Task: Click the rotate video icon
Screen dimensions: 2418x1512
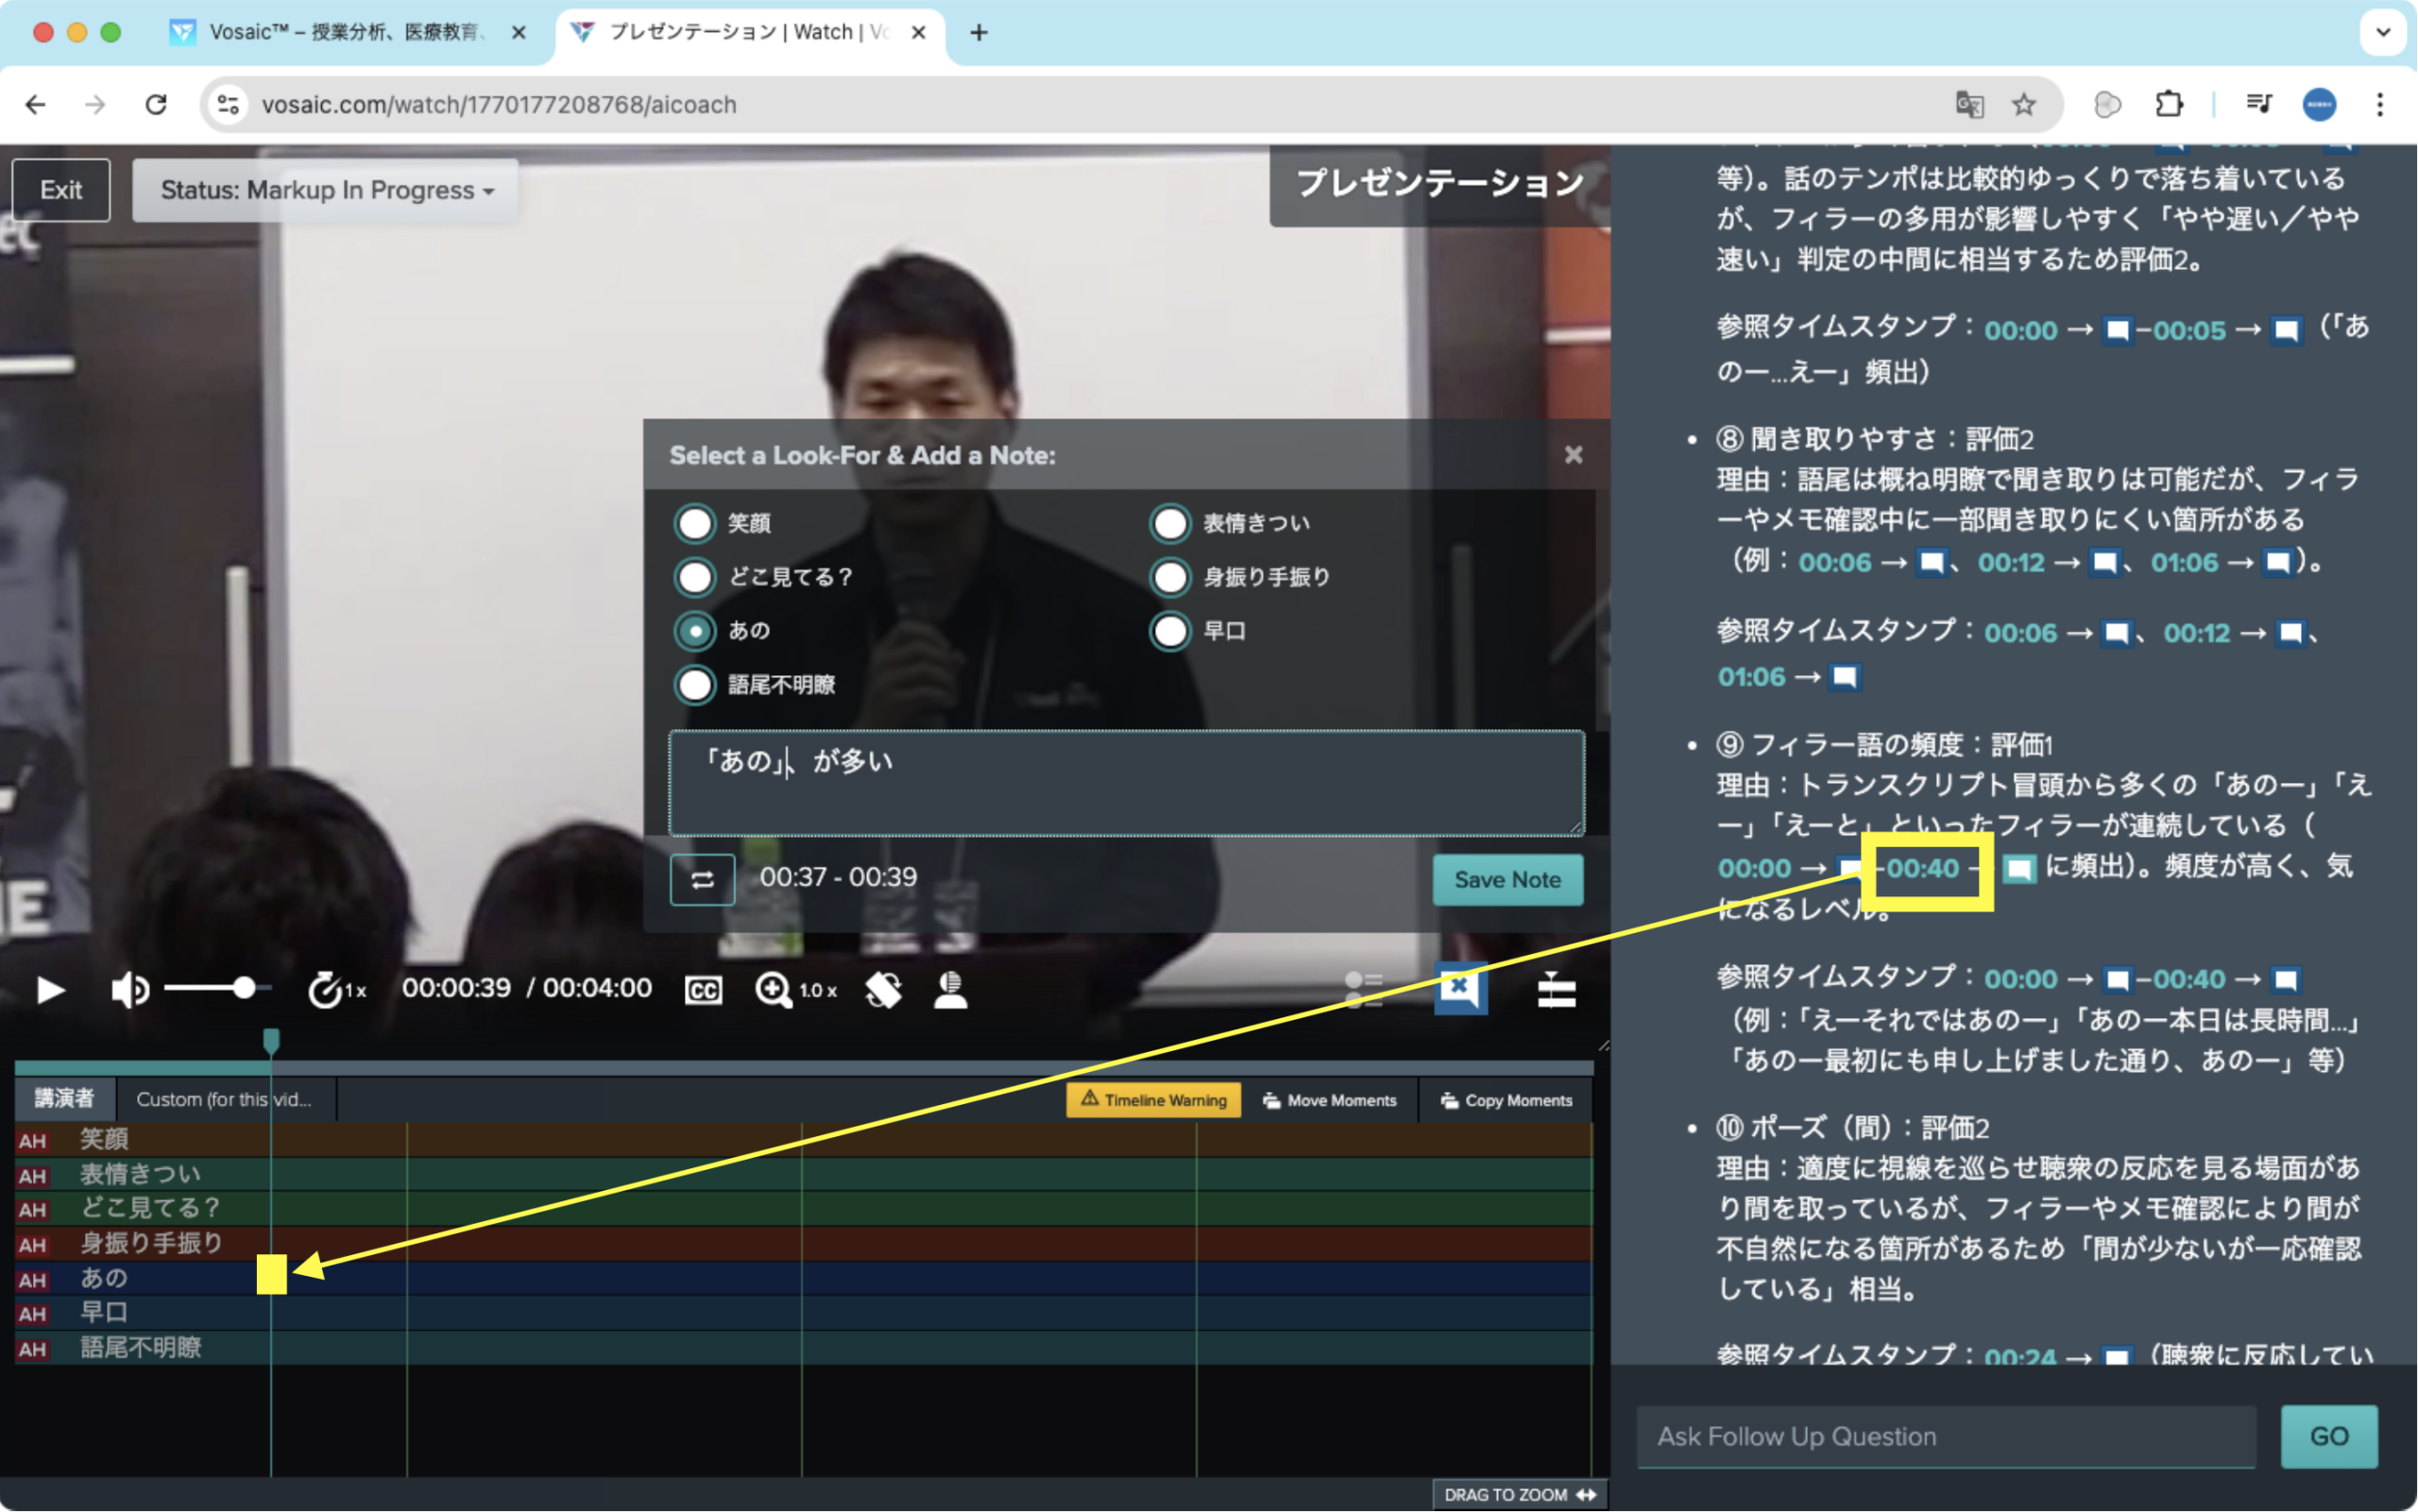Action: point(883,990)
